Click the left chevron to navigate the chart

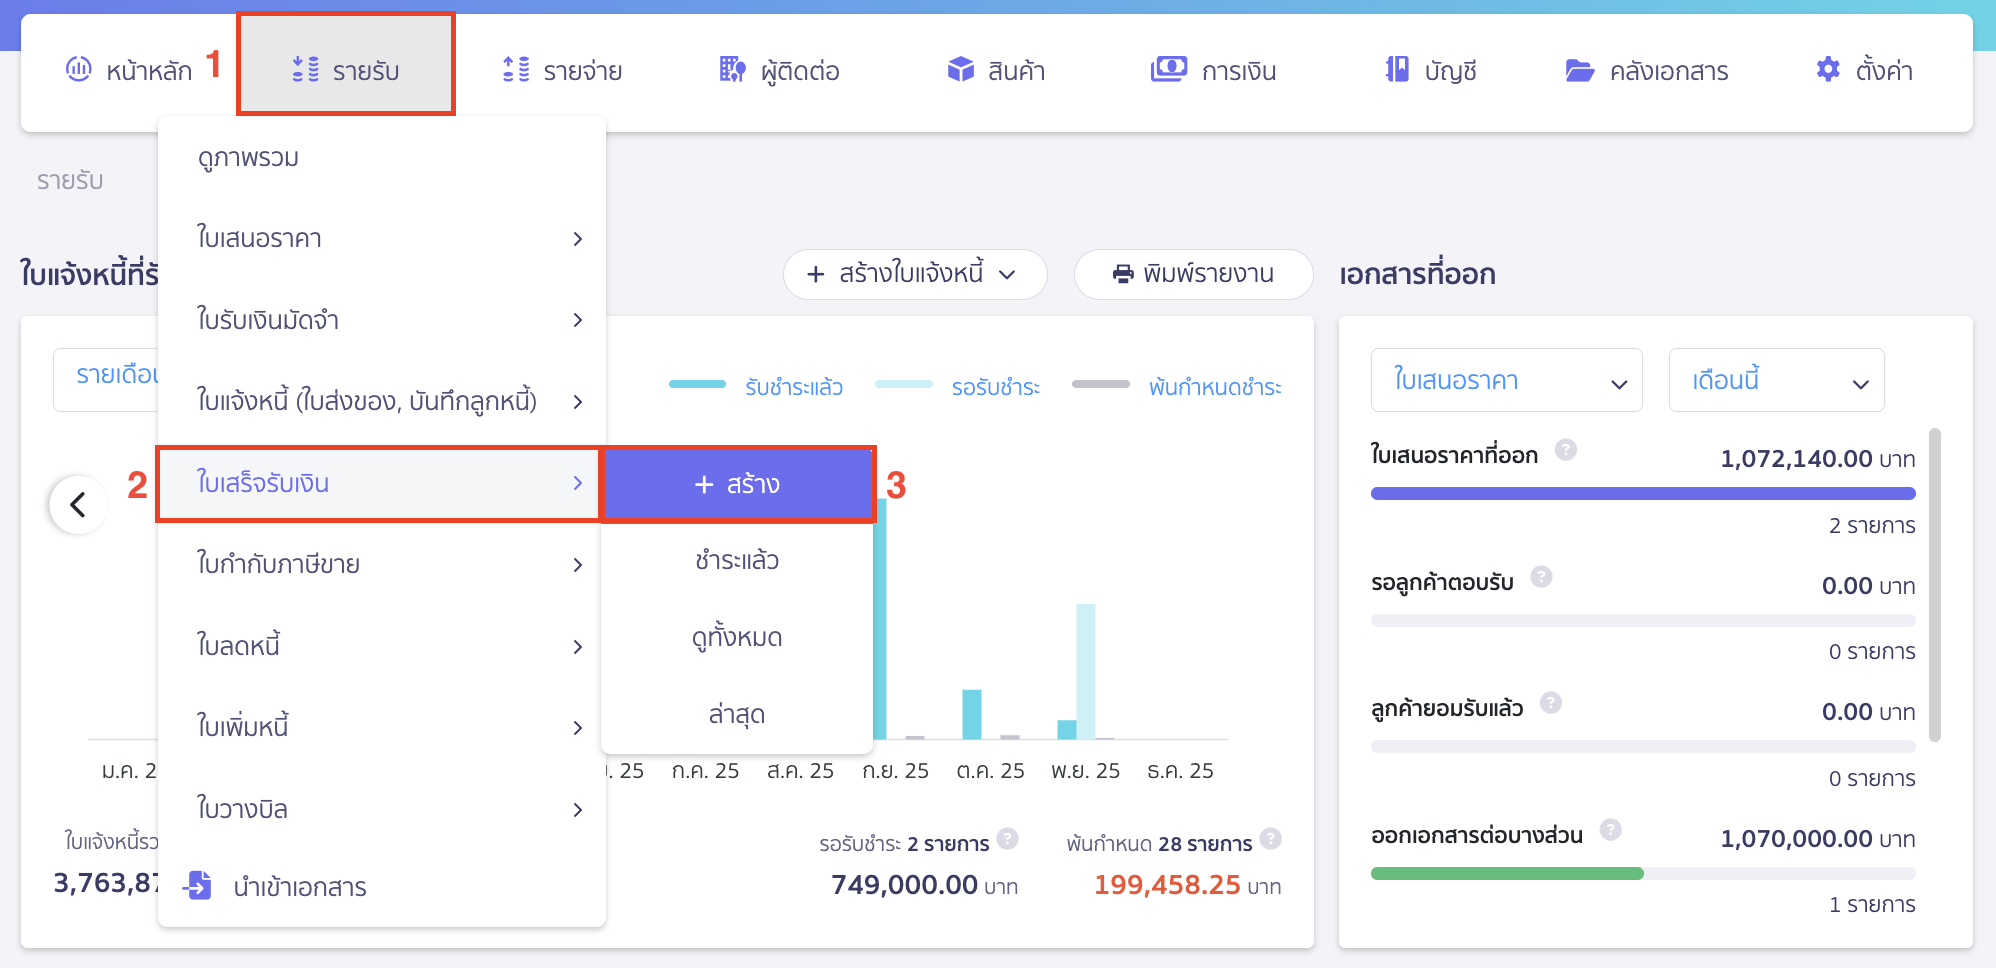point(78,505)
